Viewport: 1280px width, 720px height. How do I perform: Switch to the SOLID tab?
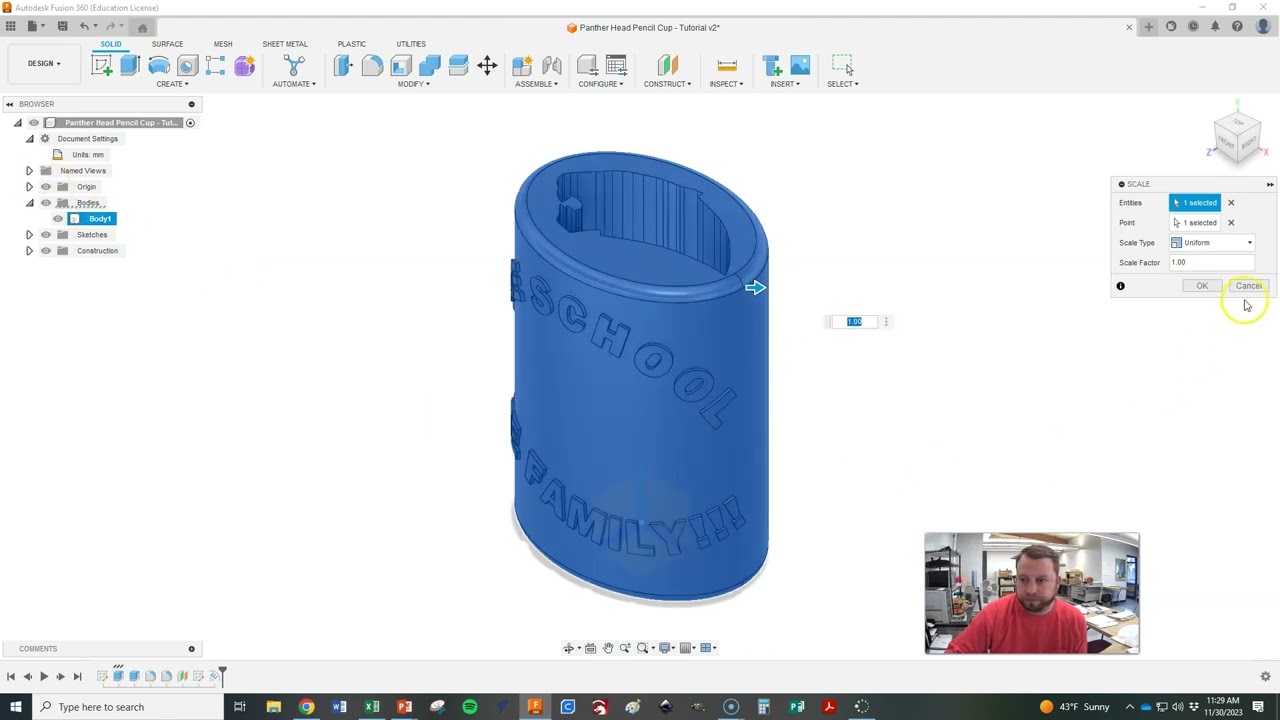point(111,44)
